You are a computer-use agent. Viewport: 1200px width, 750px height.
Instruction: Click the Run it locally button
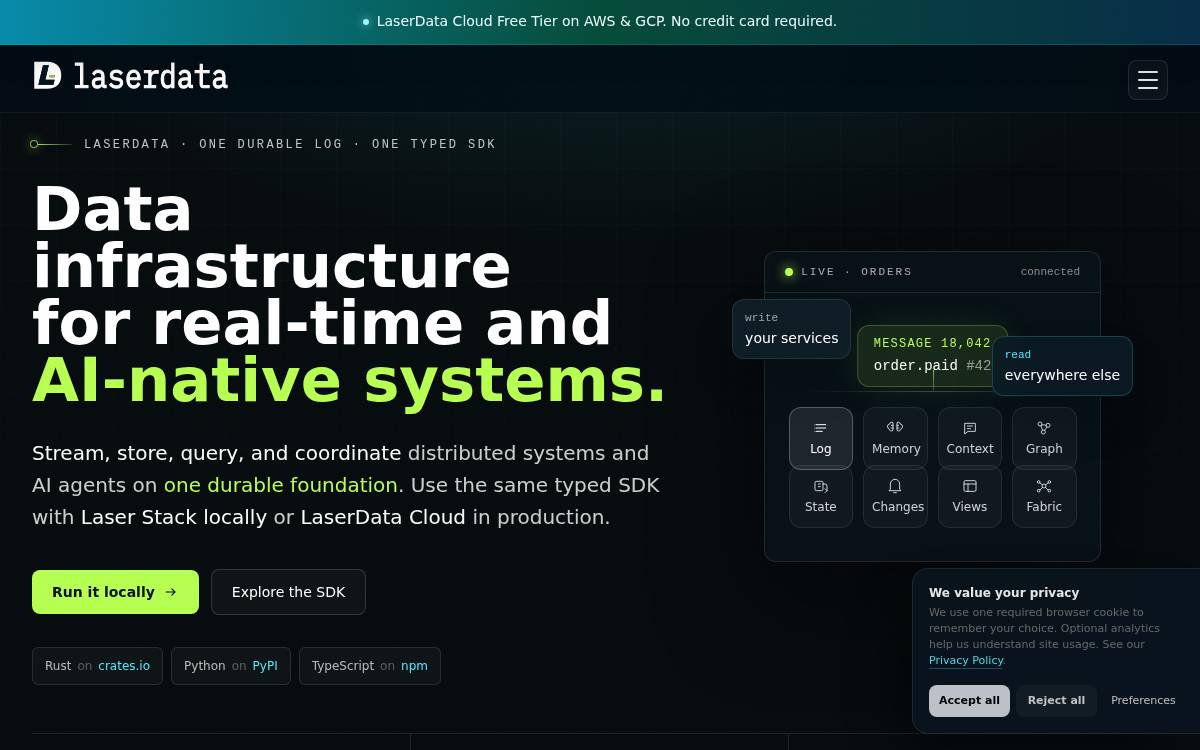tap(115, 592)
